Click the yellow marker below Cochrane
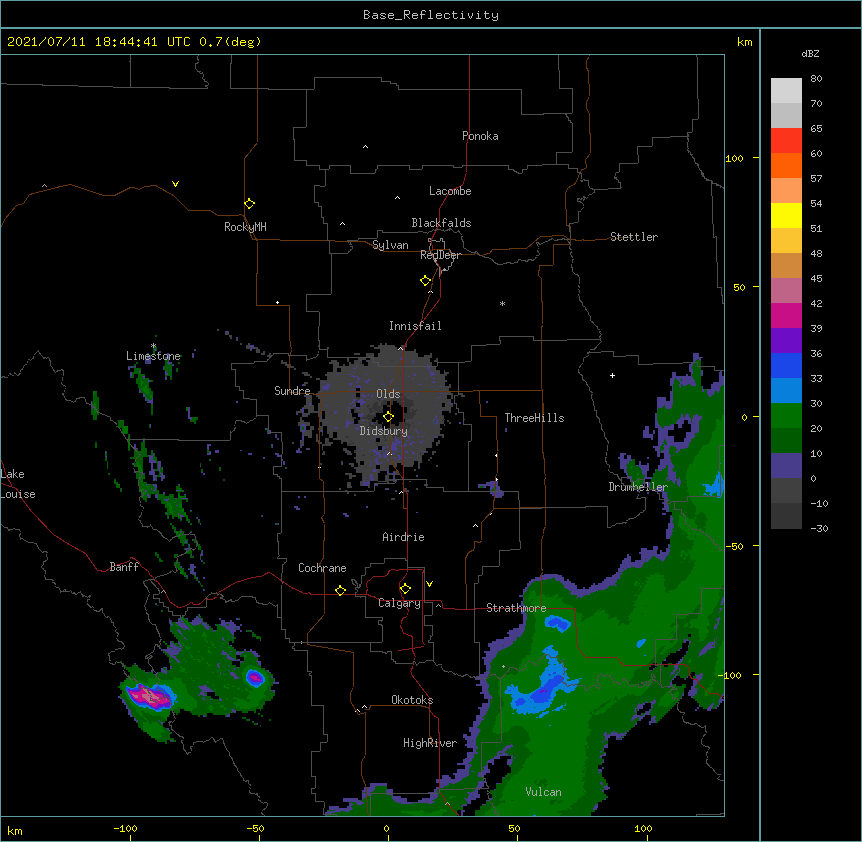862x842 pixels. 340,590
